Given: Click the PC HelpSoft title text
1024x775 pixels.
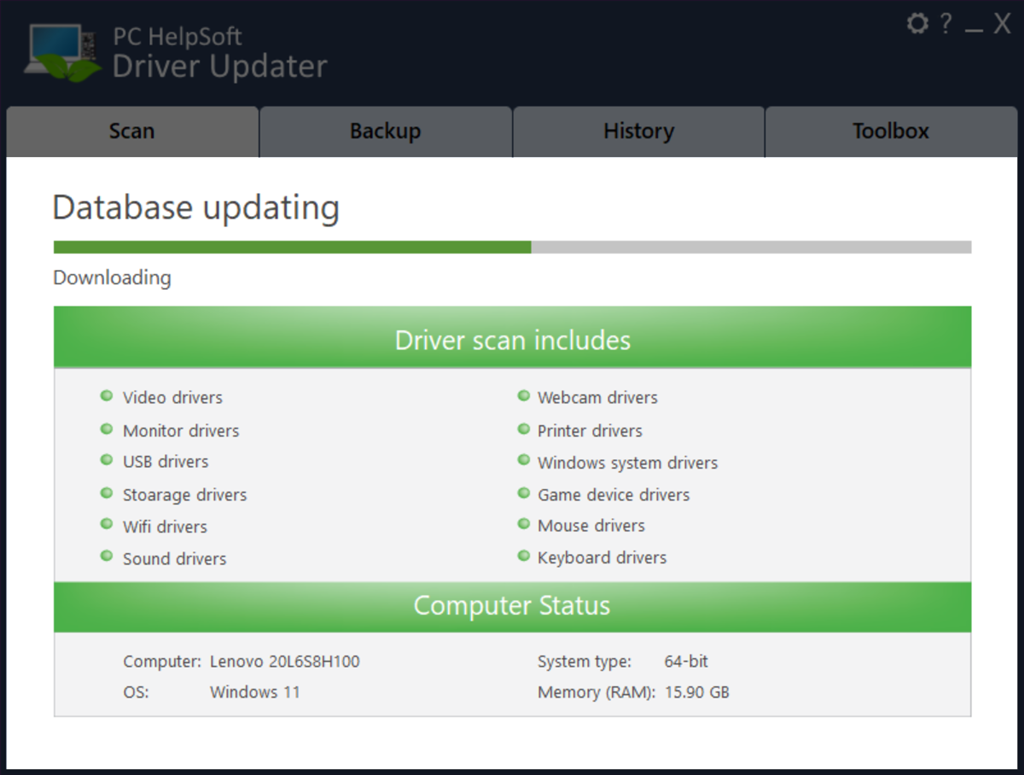Looking at the screenshot, I should coord(177,37).
